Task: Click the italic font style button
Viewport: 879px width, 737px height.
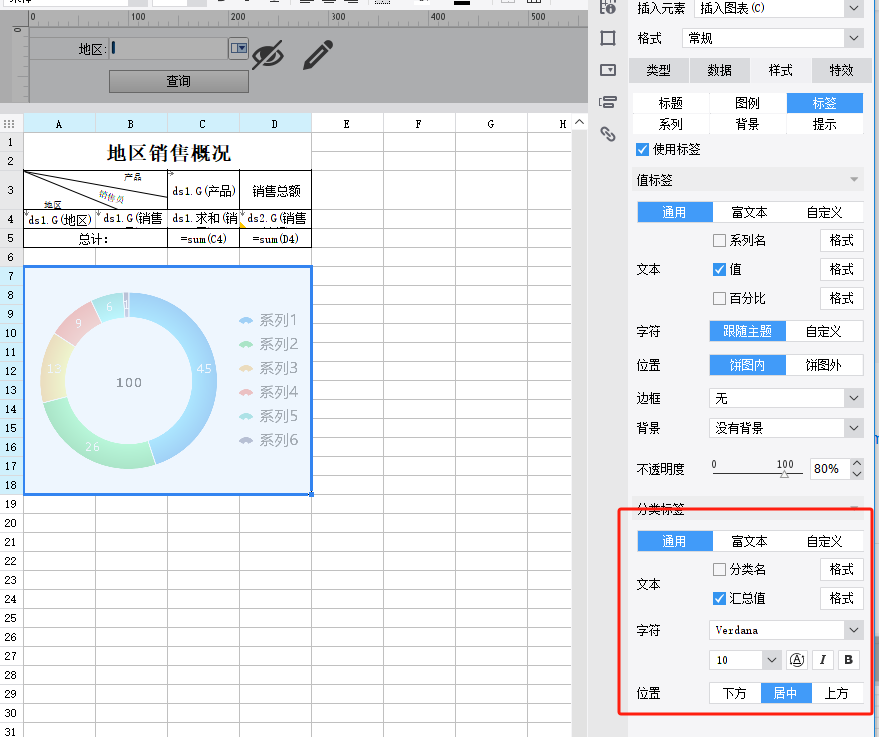Action: 823,660
